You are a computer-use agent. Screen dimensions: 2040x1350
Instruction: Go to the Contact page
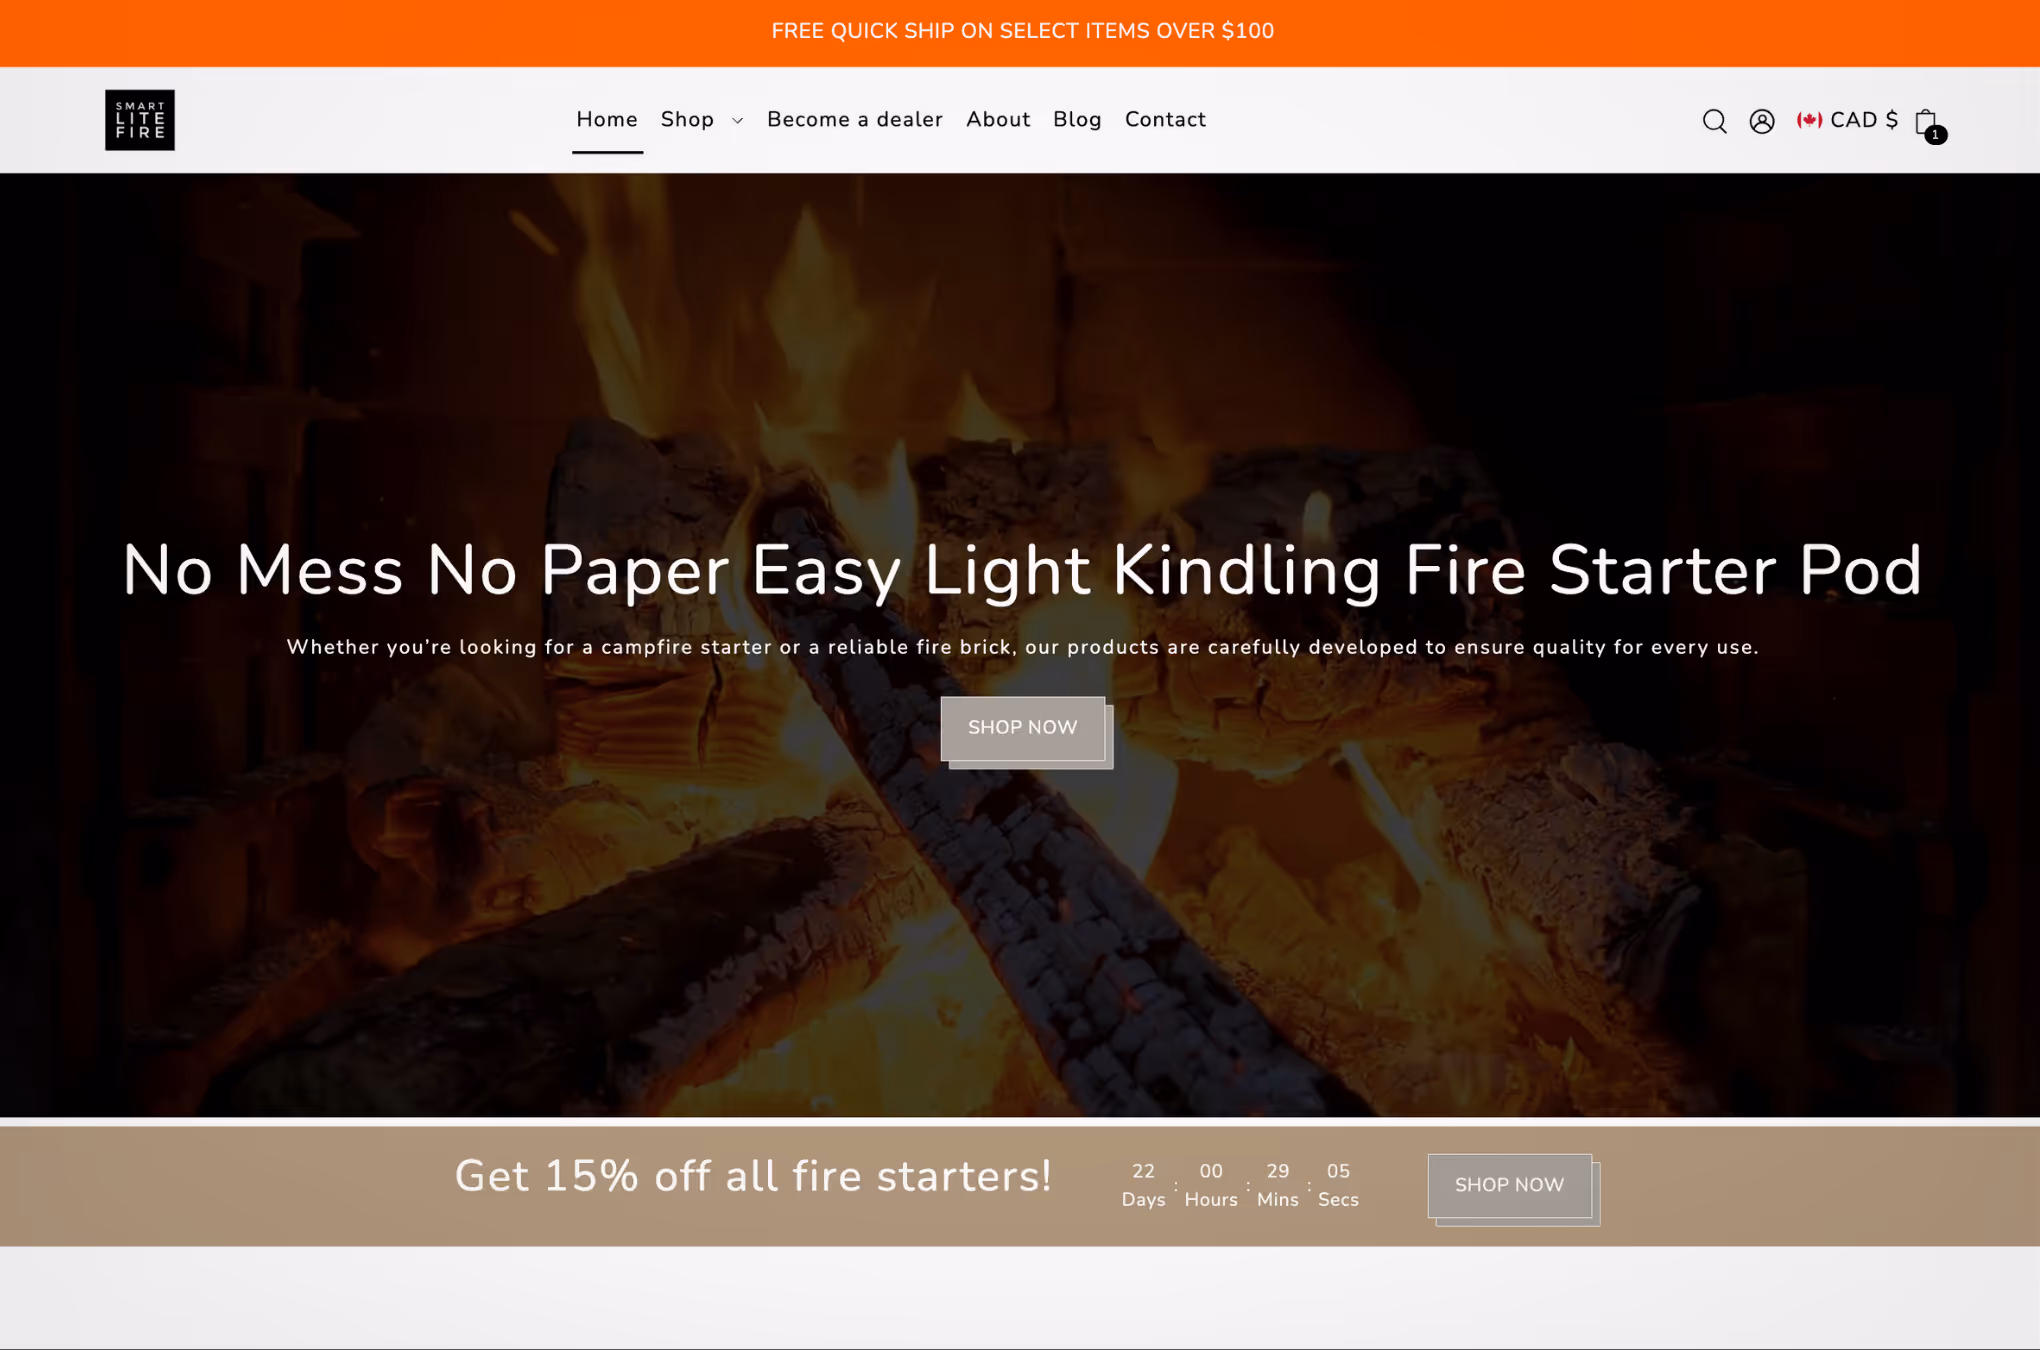(1165, 119)
